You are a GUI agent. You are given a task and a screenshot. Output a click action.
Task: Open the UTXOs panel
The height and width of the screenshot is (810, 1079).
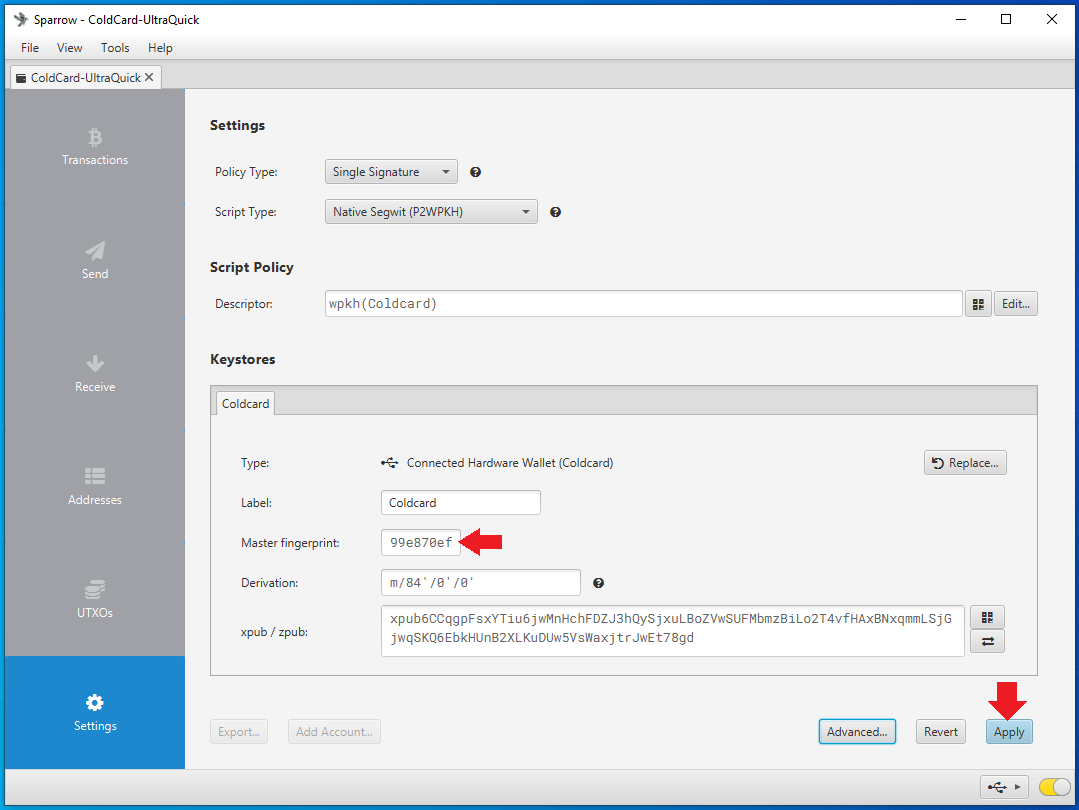click(95, 599)
